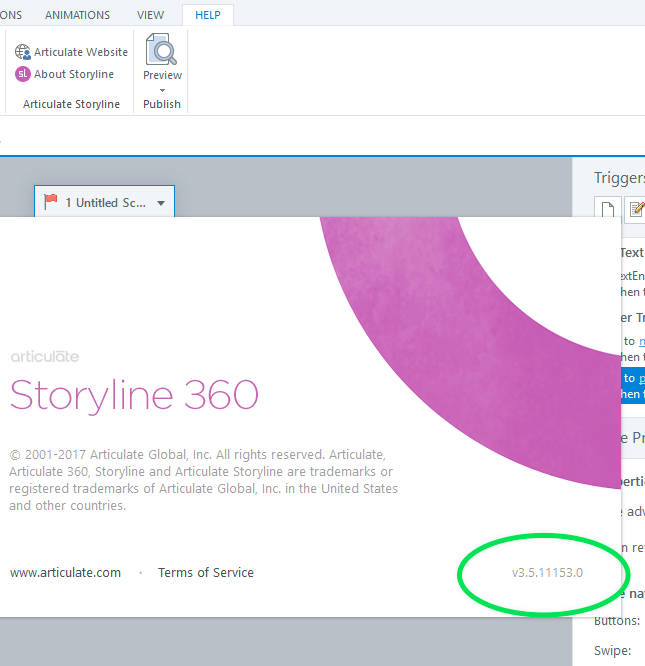
Task: Click the version number v3.5.11153.0
Action: tap(547, 573)
